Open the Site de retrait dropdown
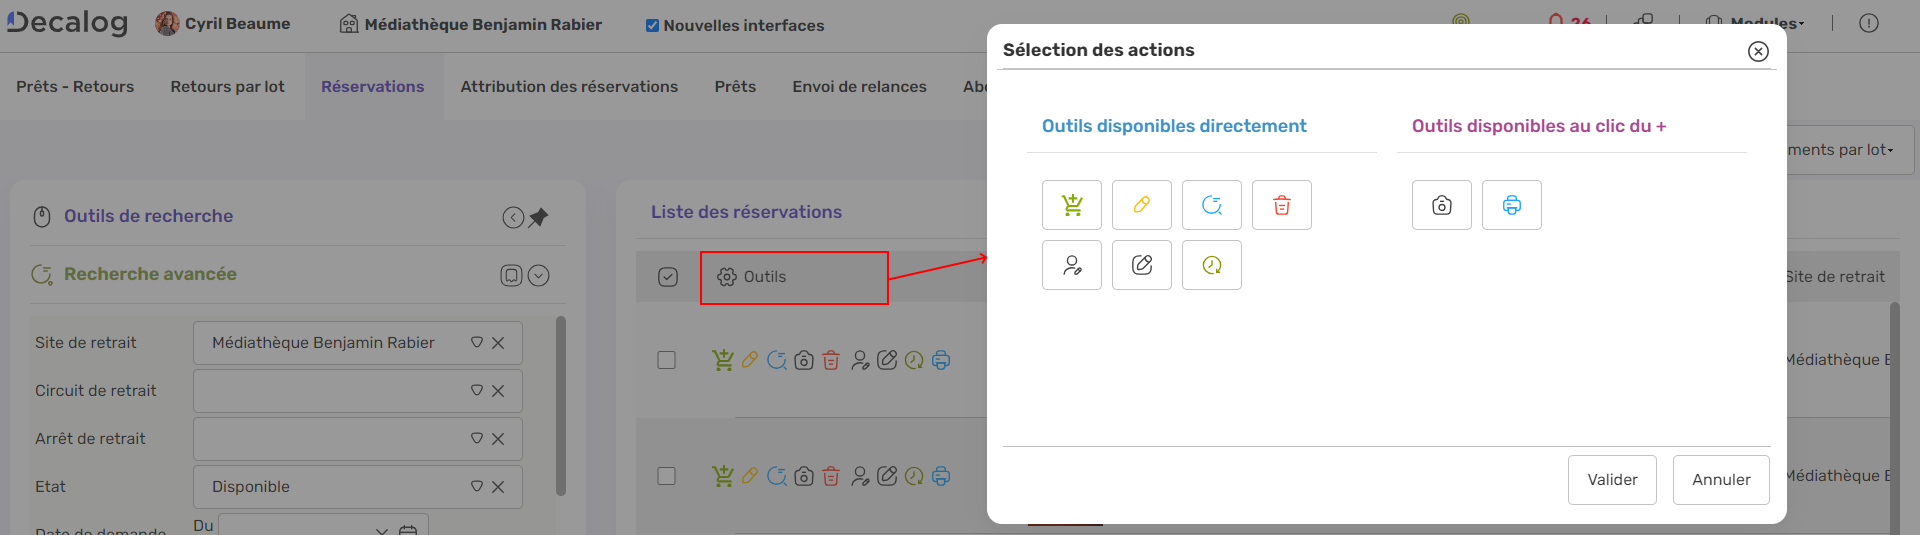The image size is (1920, 535). [477, 343]
